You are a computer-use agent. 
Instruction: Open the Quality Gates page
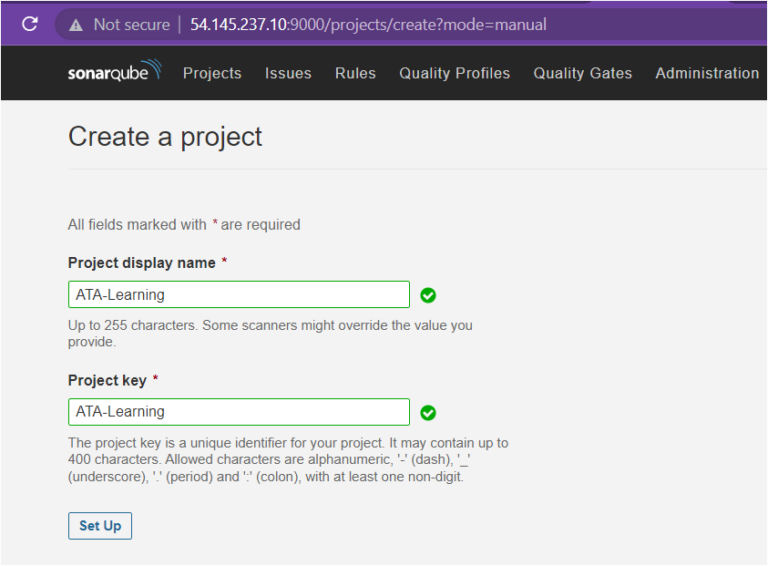click(x=582, y=73)
